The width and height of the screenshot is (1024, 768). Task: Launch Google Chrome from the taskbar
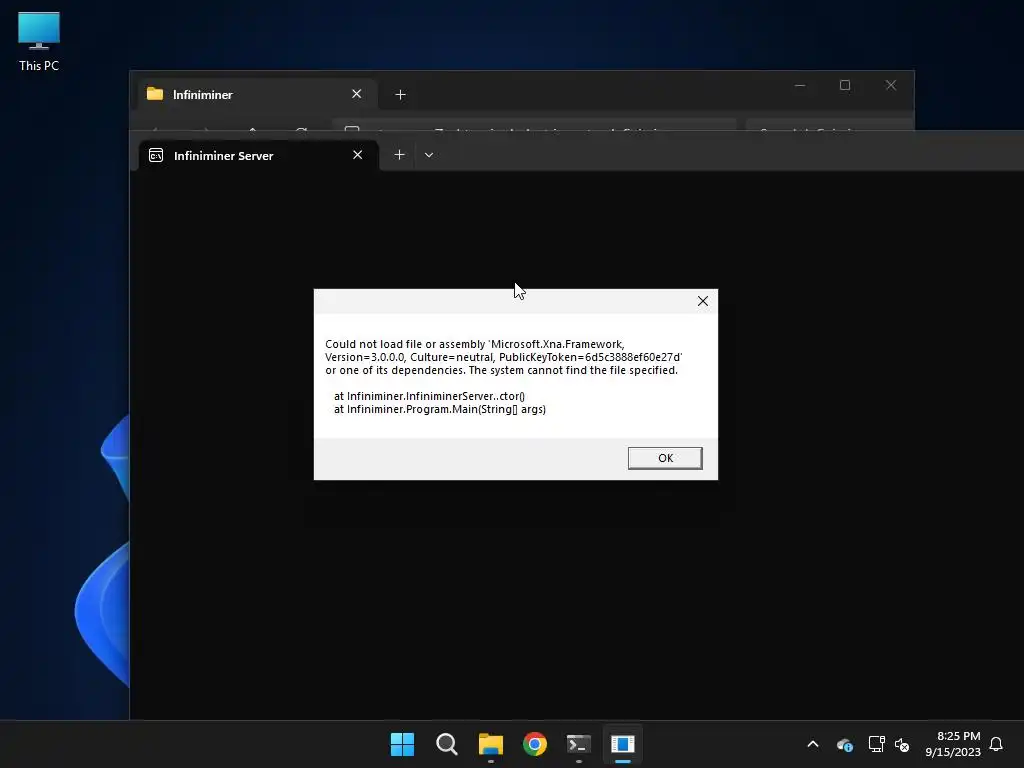point(535,744)
